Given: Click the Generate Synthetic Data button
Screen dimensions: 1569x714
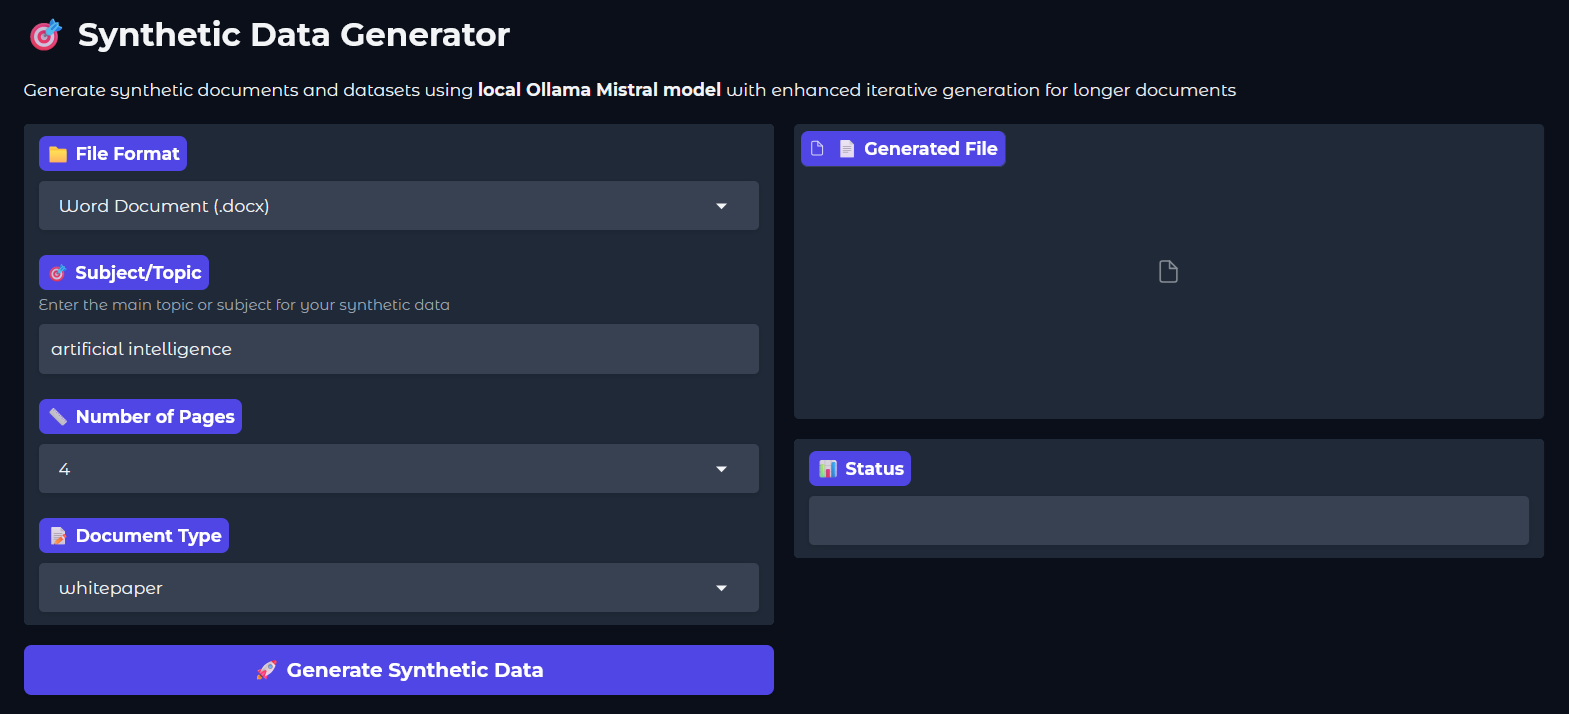Looking at the screenshot, I should click(x=399, y=670).
